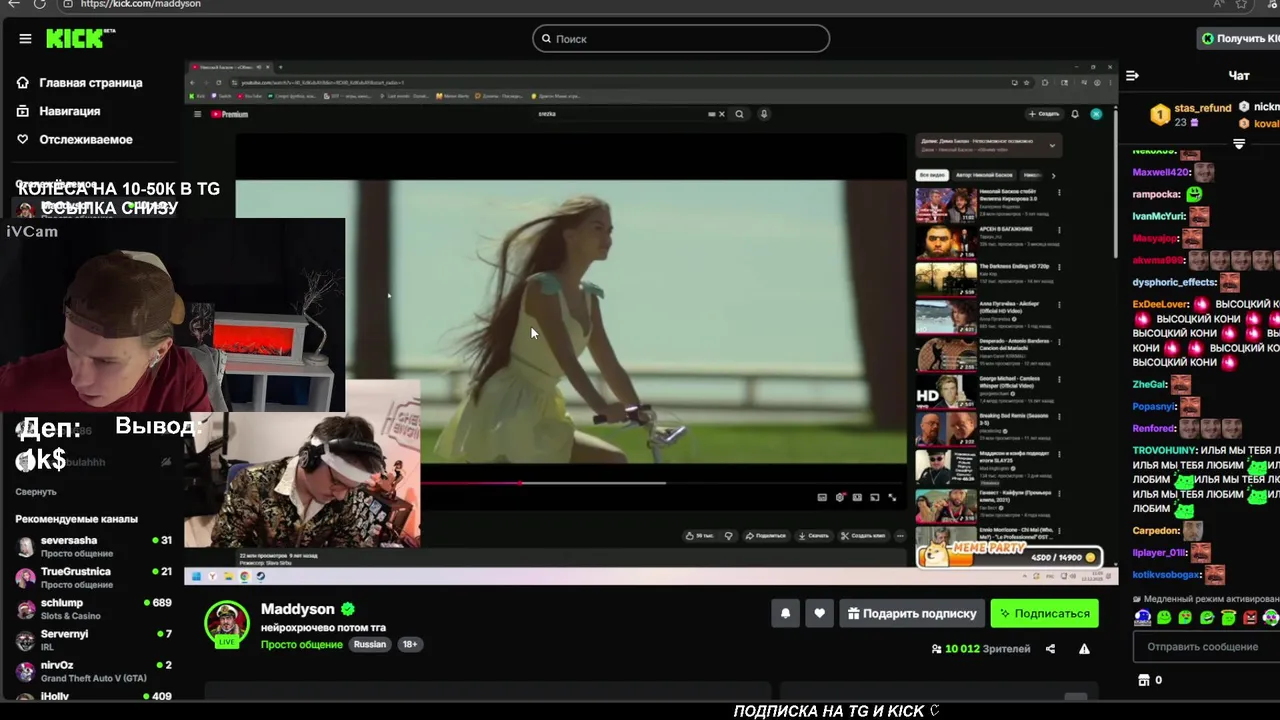
Task: Pick the red angry emote
Action: (1250, 618)
